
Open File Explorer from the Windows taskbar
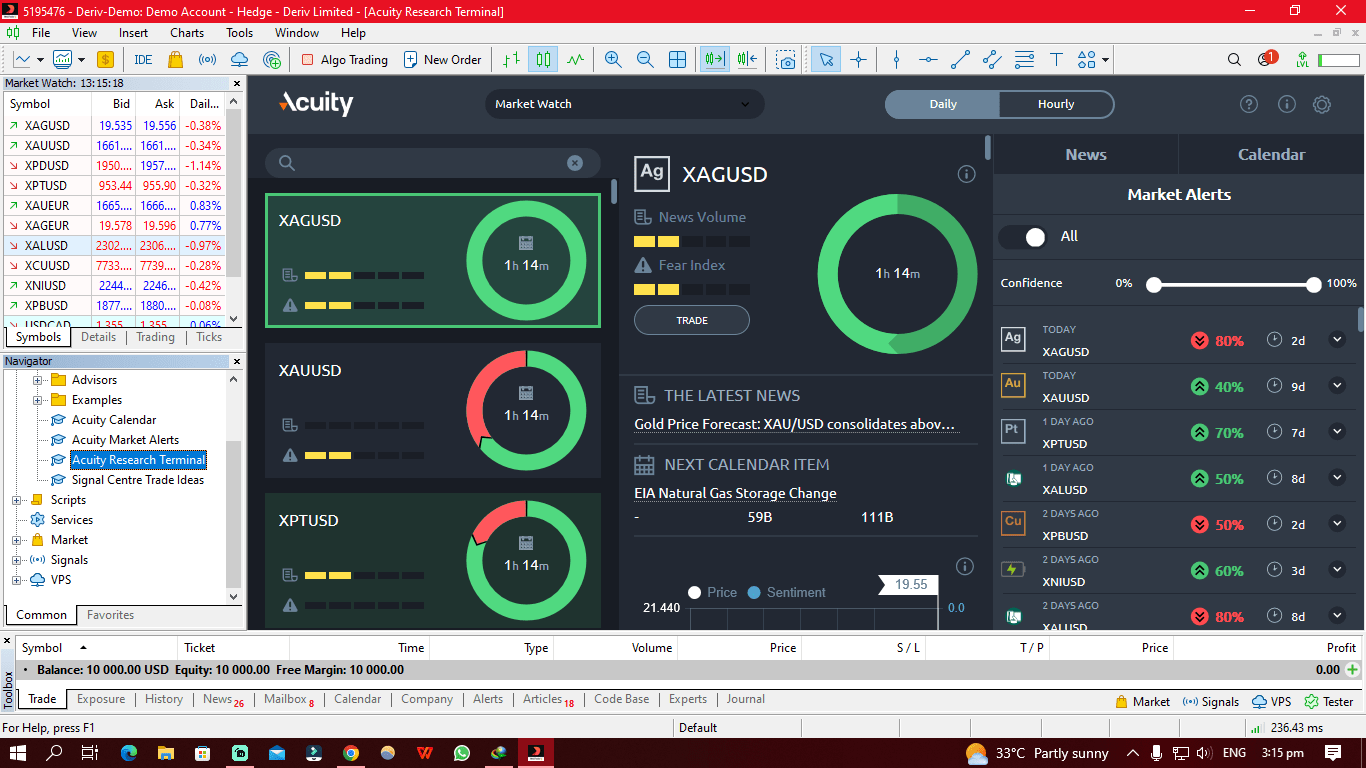(x=164, y=753)
